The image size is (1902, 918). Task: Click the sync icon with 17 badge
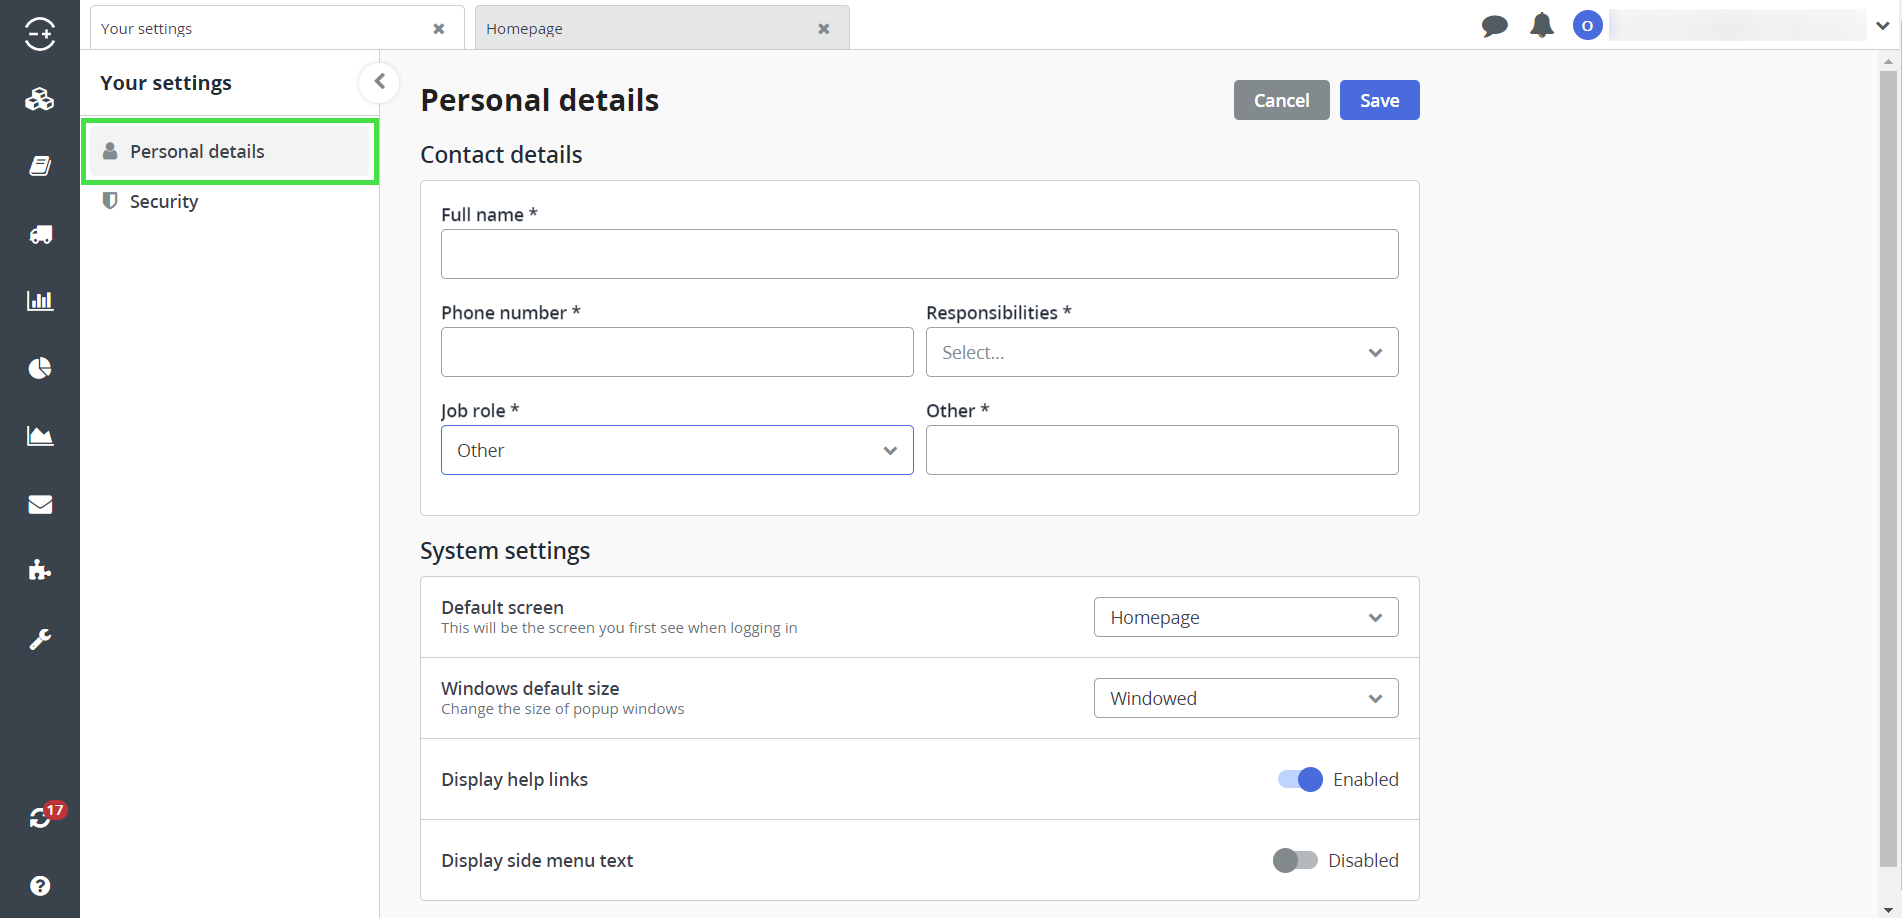41,818
